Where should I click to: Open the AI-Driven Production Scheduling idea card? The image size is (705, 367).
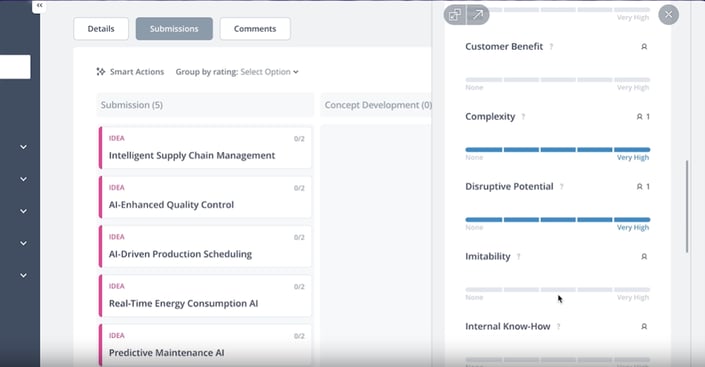(205, 246)
